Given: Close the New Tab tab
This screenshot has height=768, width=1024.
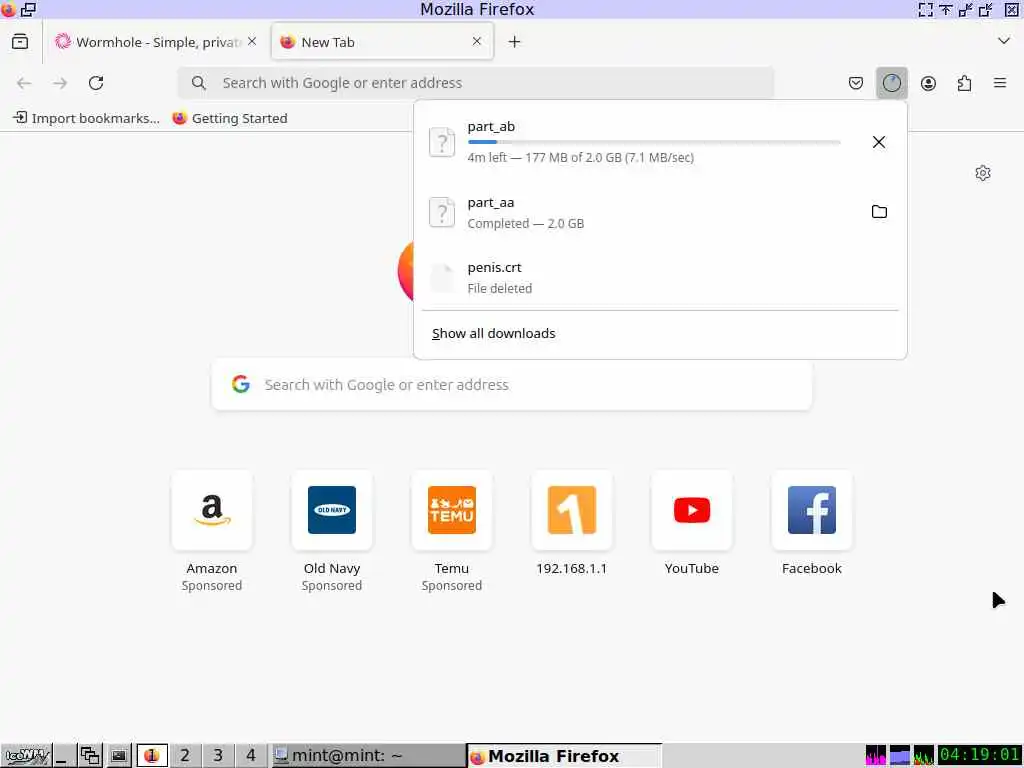Looking at the screenshot, I should point(477,41).
